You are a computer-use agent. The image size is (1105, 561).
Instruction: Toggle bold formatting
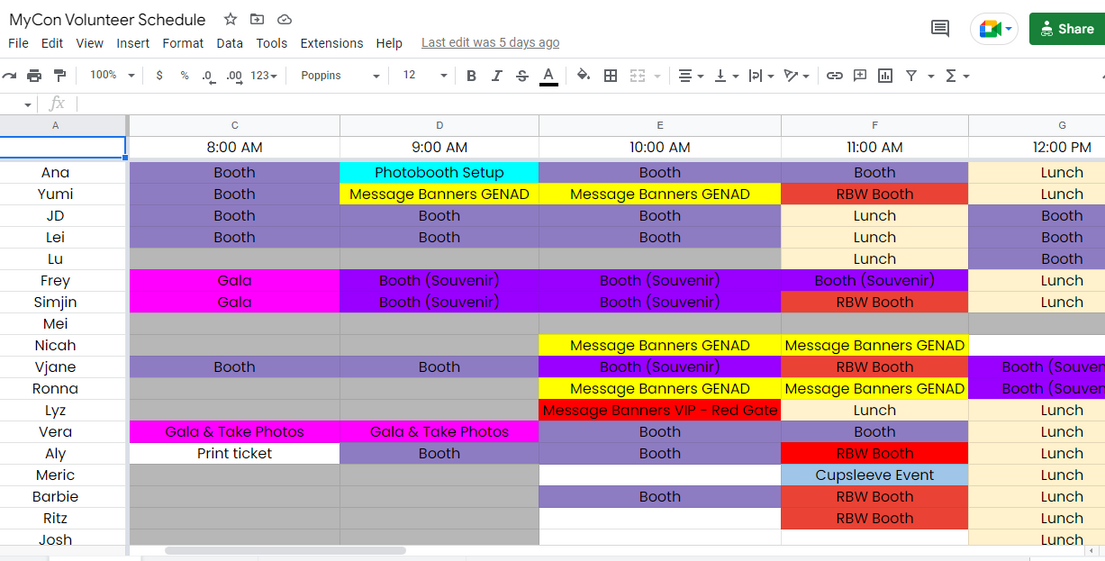(471, 76)
